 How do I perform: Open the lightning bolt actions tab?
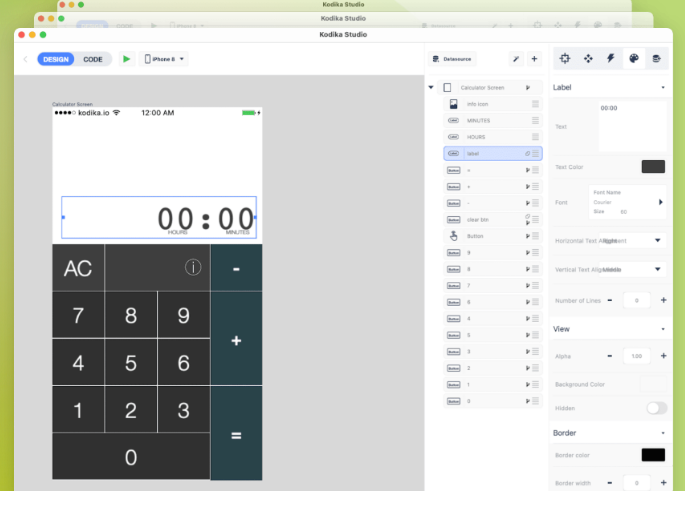coord(611,59)
